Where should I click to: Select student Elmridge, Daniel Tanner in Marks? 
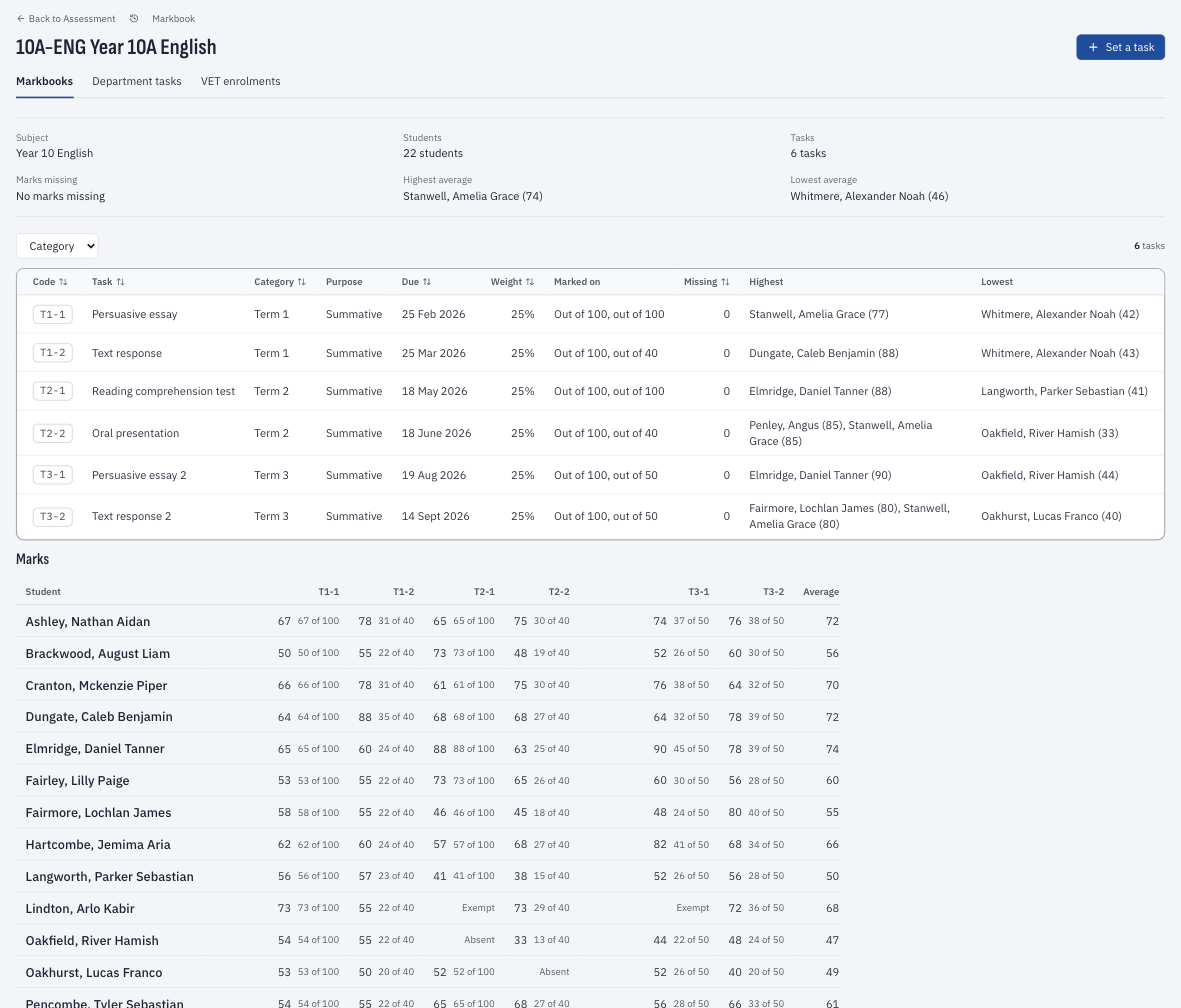tap(95, 749)
